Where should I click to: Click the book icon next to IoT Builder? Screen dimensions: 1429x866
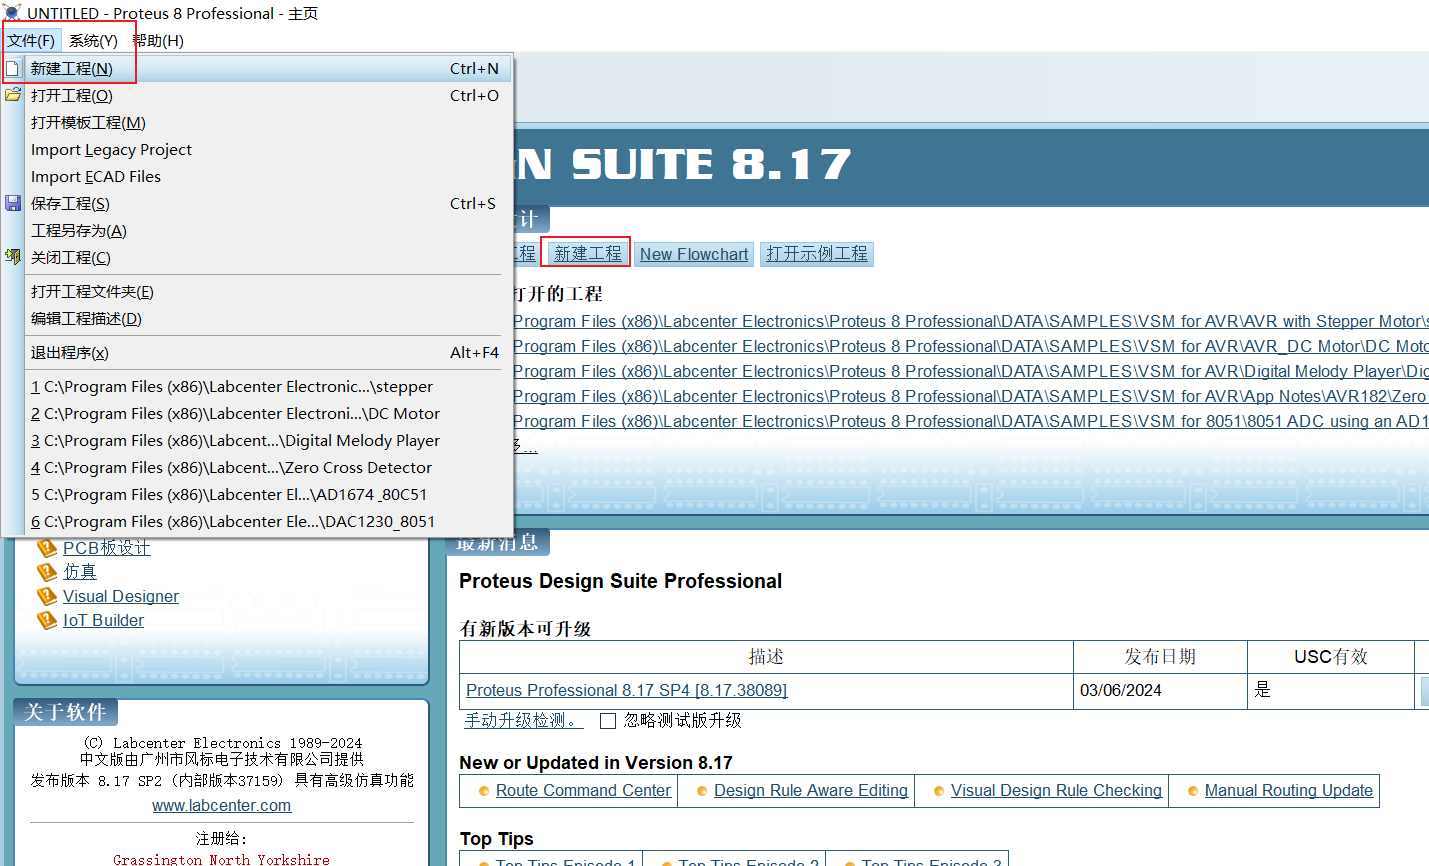coord(47,620)
